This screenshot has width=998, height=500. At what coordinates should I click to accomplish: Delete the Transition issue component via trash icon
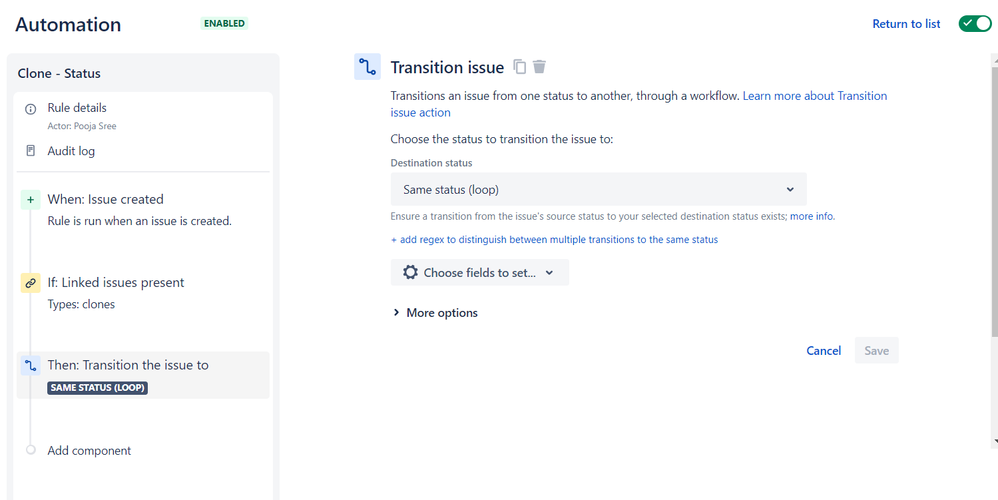(539, 67)
